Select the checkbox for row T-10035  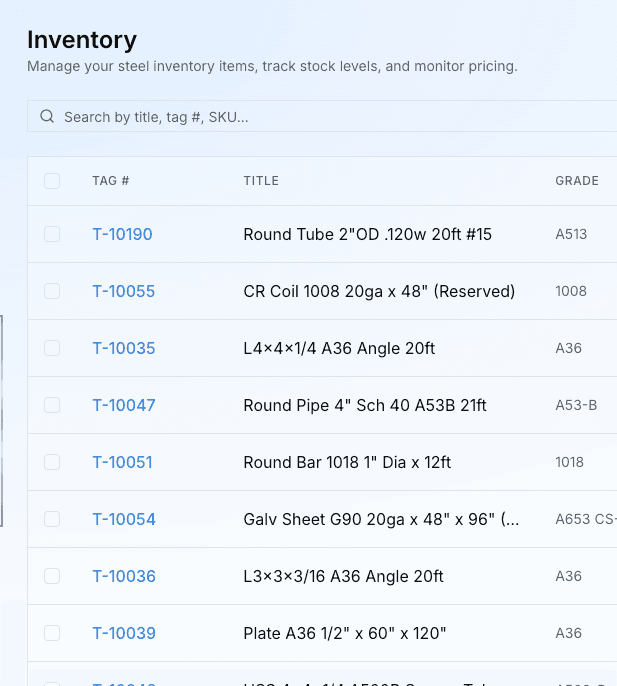[x=52, y=348]
